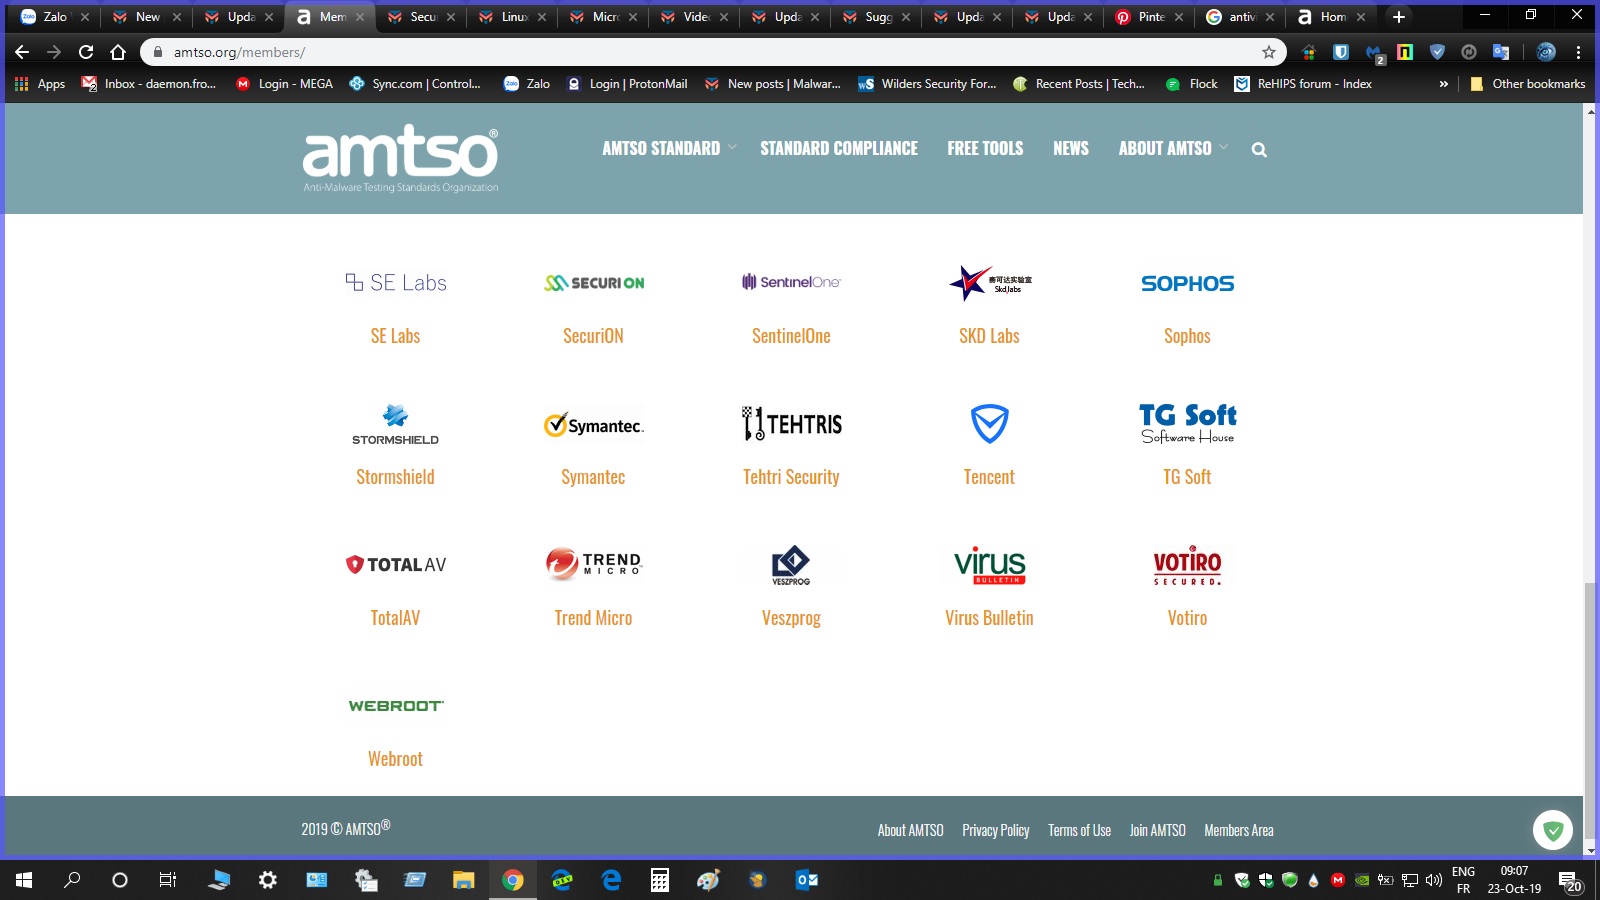Open the About AMTSO footer link
The height and width of the screenshot is (900, 1600).
pyautogui.click(x=911, y=830)
